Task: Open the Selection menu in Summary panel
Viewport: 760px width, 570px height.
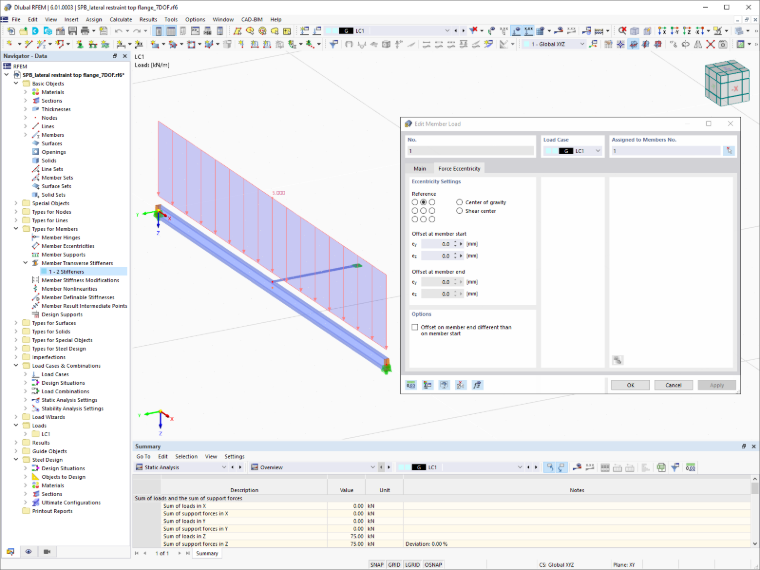Action: (x=186, y=457)
